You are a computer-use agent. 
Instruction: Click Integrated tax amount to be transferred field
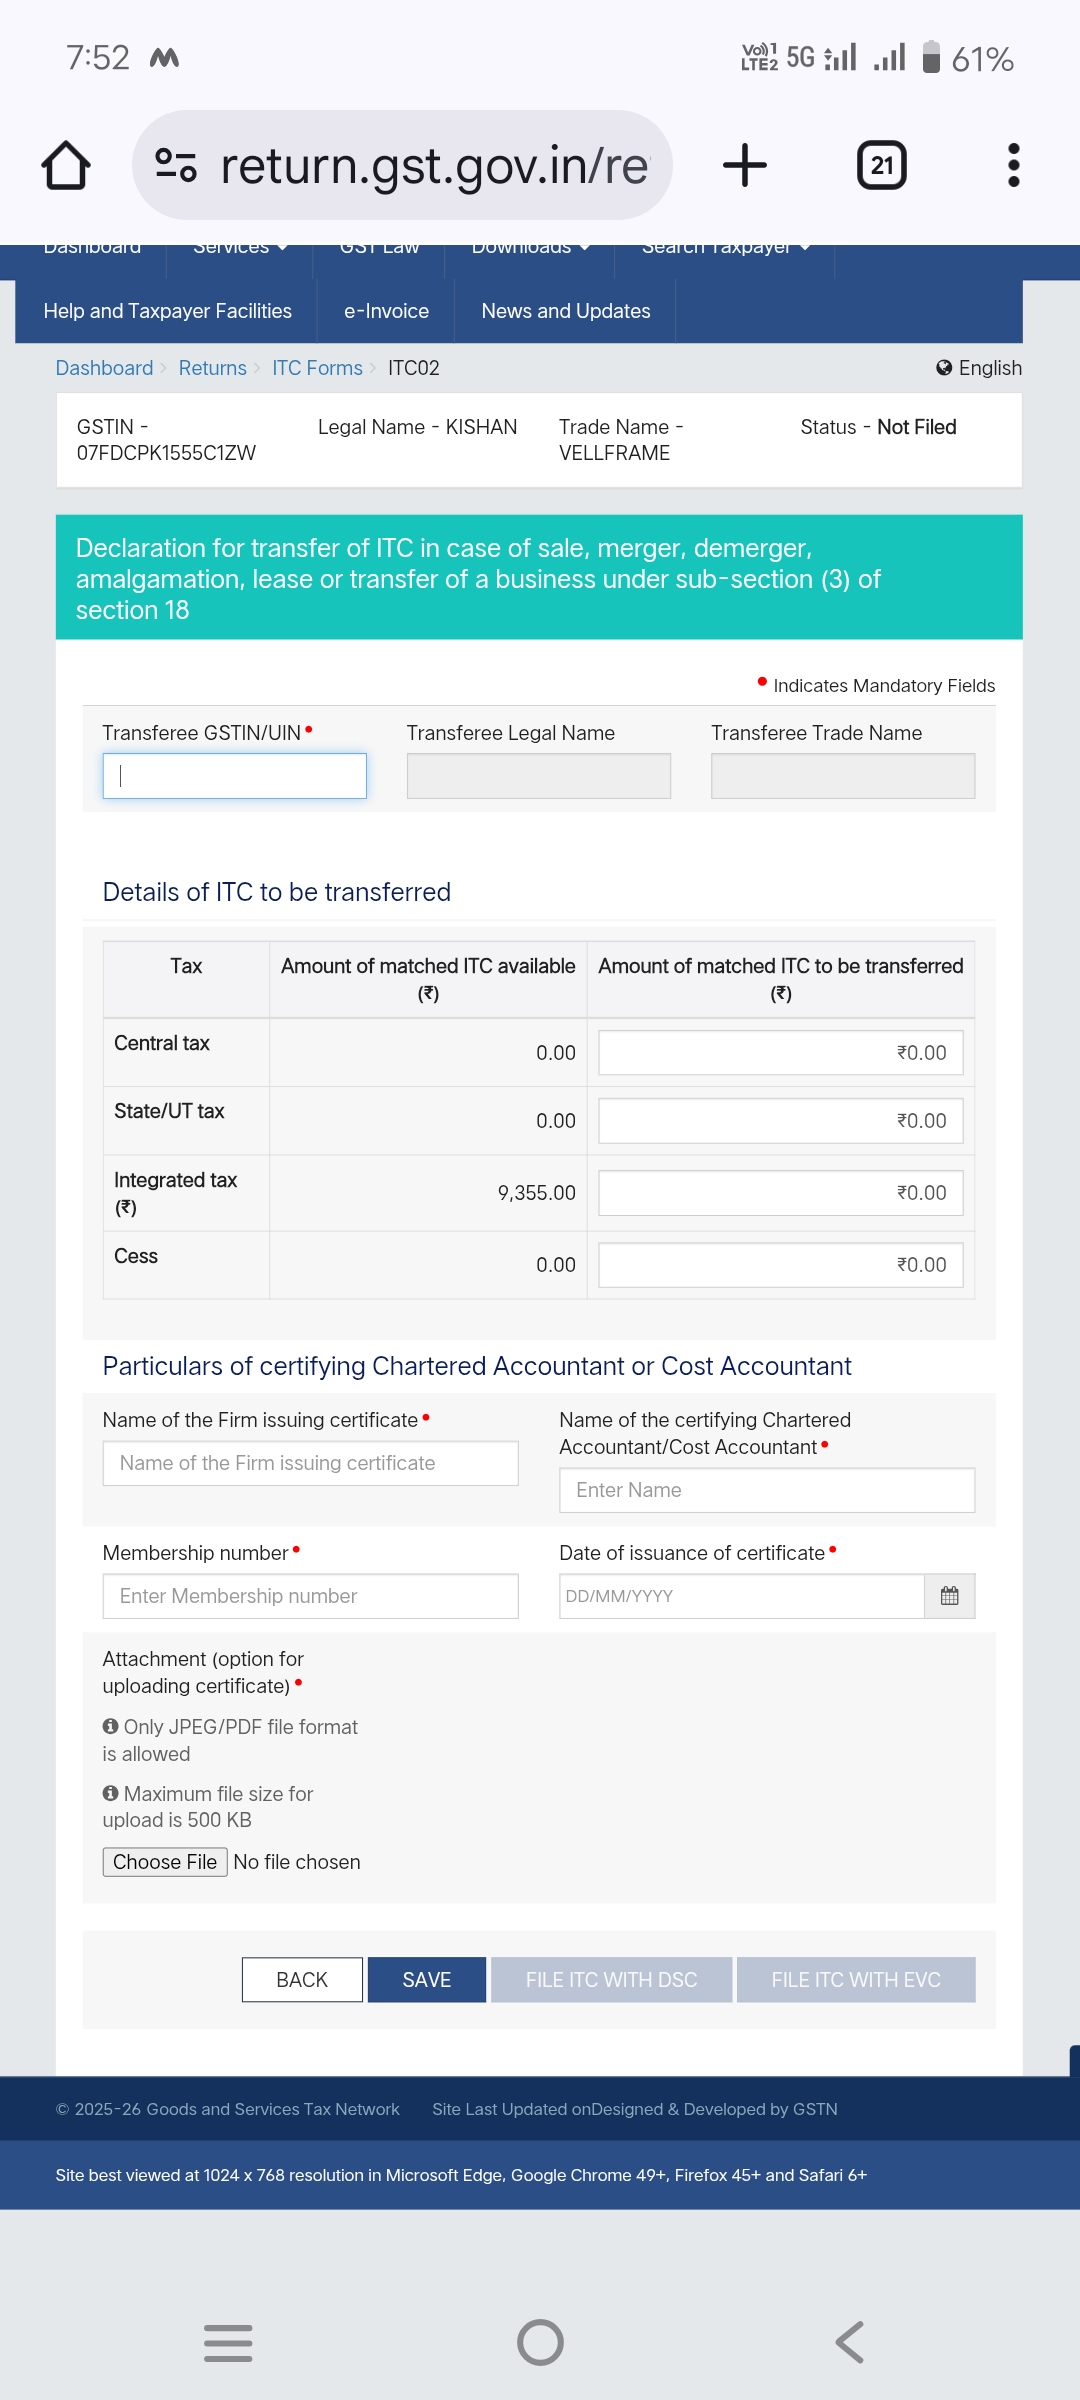coord(780,1193)
